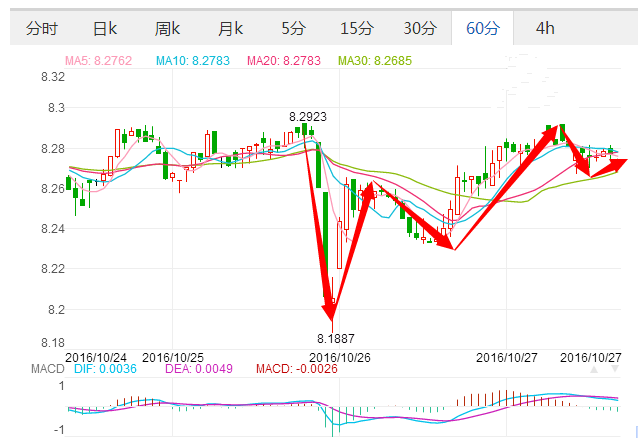
Task: Switch to the 分时 tab
Action: [41, 28]
